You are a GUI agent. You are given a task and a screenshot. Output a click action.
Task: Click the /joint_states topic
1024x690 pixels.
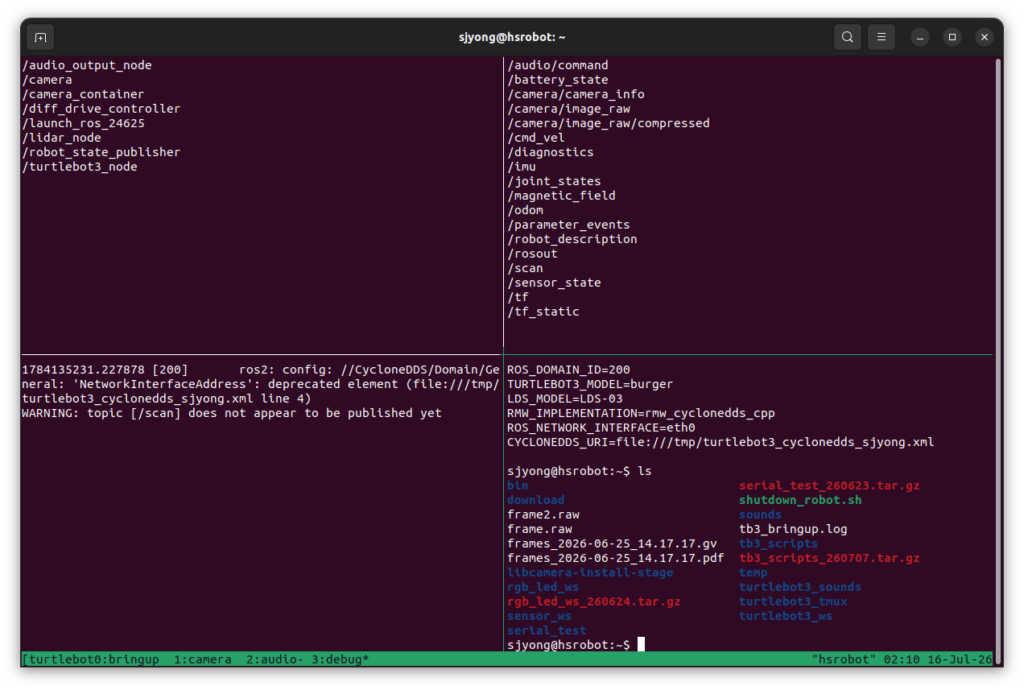coord(554,181)
